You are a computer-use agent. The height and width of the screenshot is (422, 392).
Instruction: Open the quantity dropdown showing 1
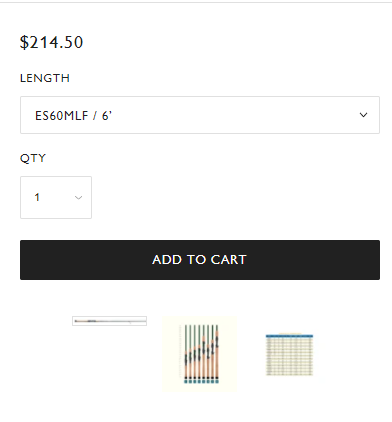pos(56,197)
